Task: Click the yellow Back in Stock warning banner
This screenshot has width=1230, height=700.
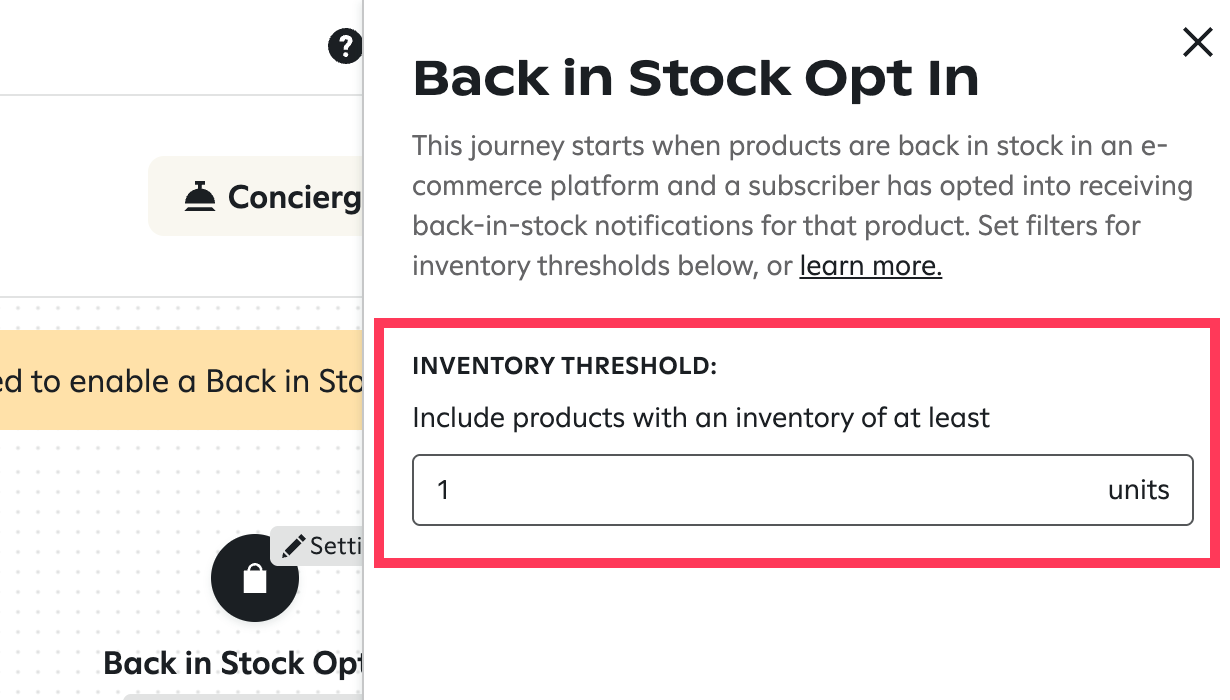Action: 180,381
